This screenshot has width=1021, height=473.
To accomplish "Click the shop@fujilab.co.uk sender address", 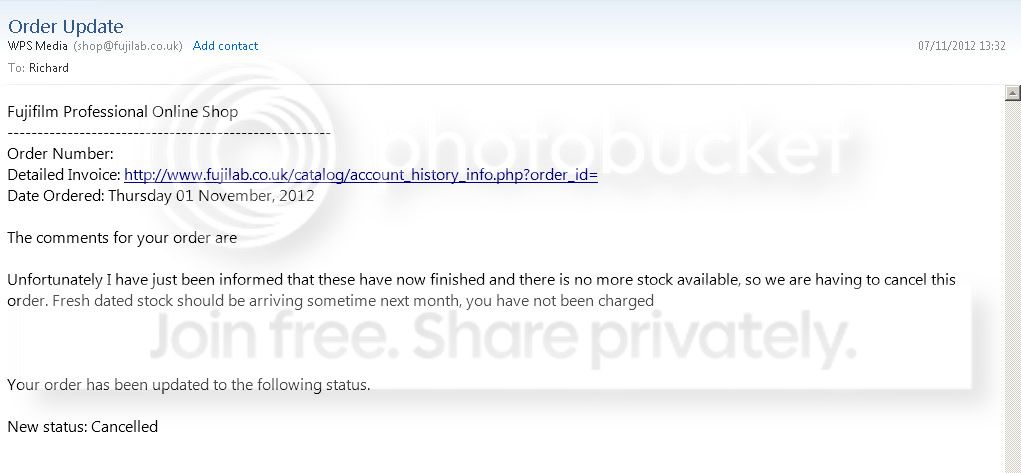I will click(x=128, y=46).
